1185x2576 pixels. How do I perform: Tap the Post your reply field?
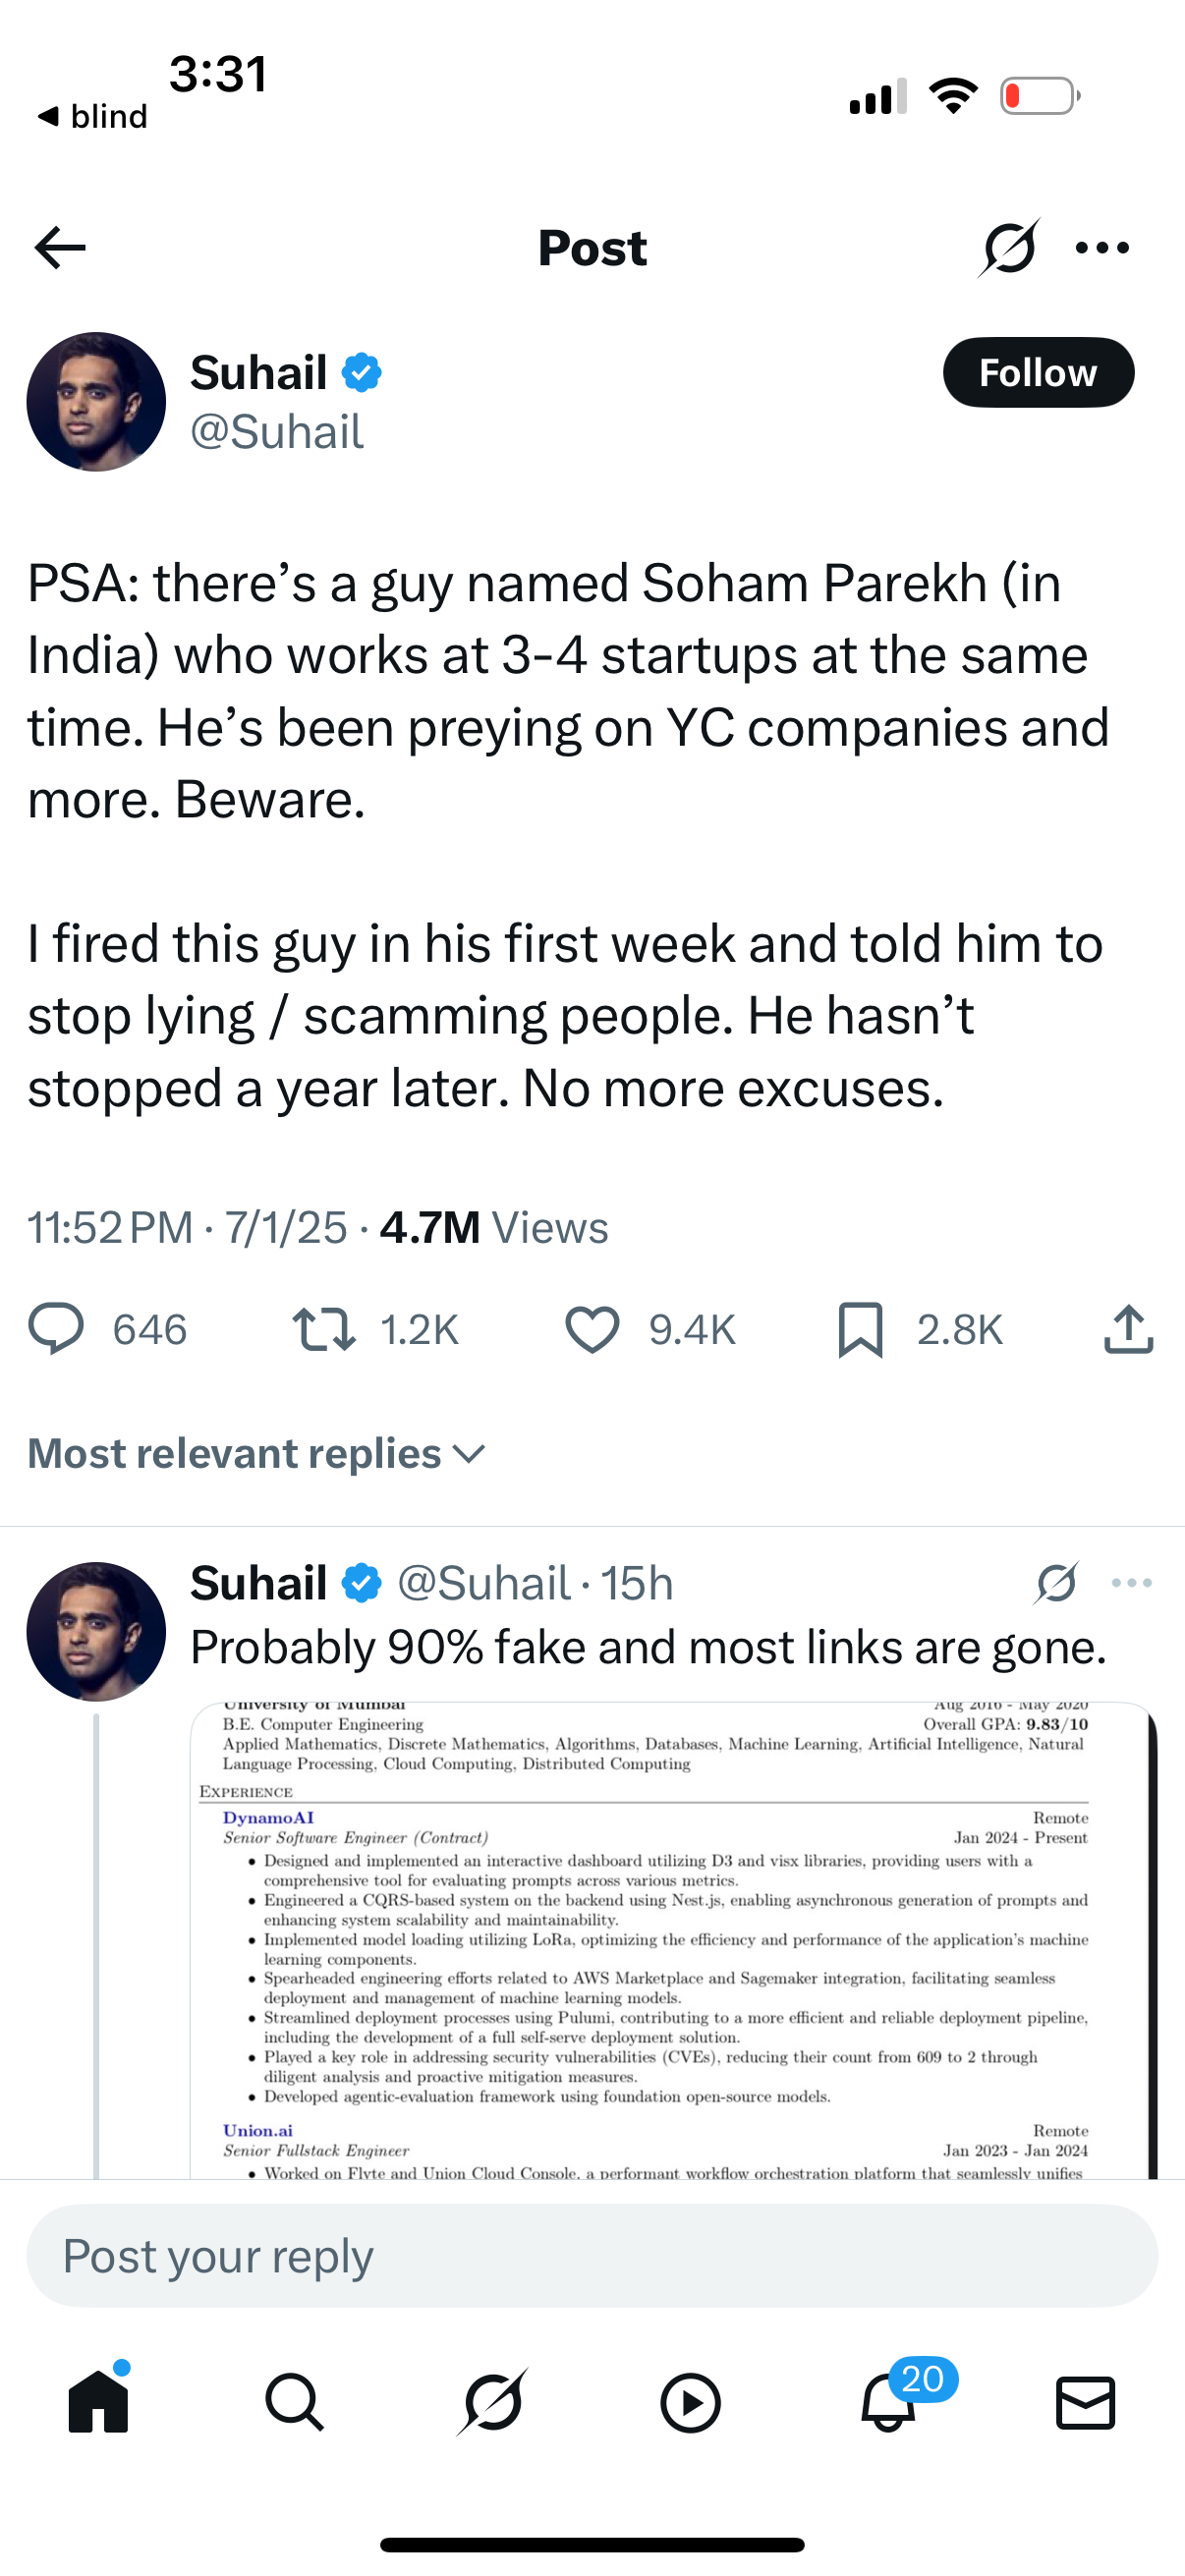point(592,2256)
